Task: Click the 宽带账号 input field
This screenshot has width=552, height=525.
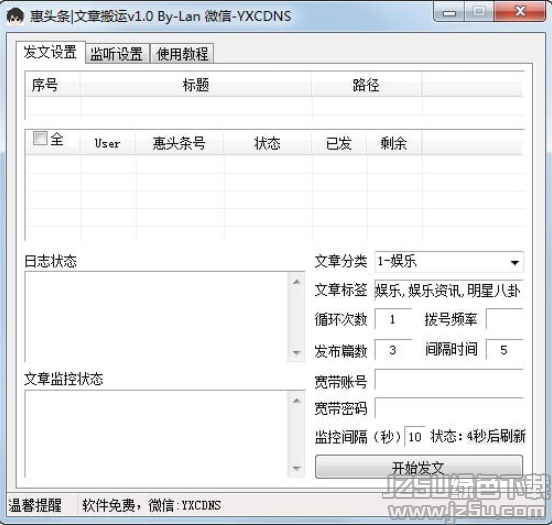Action: pyautogui.click(x=449, y=380)
